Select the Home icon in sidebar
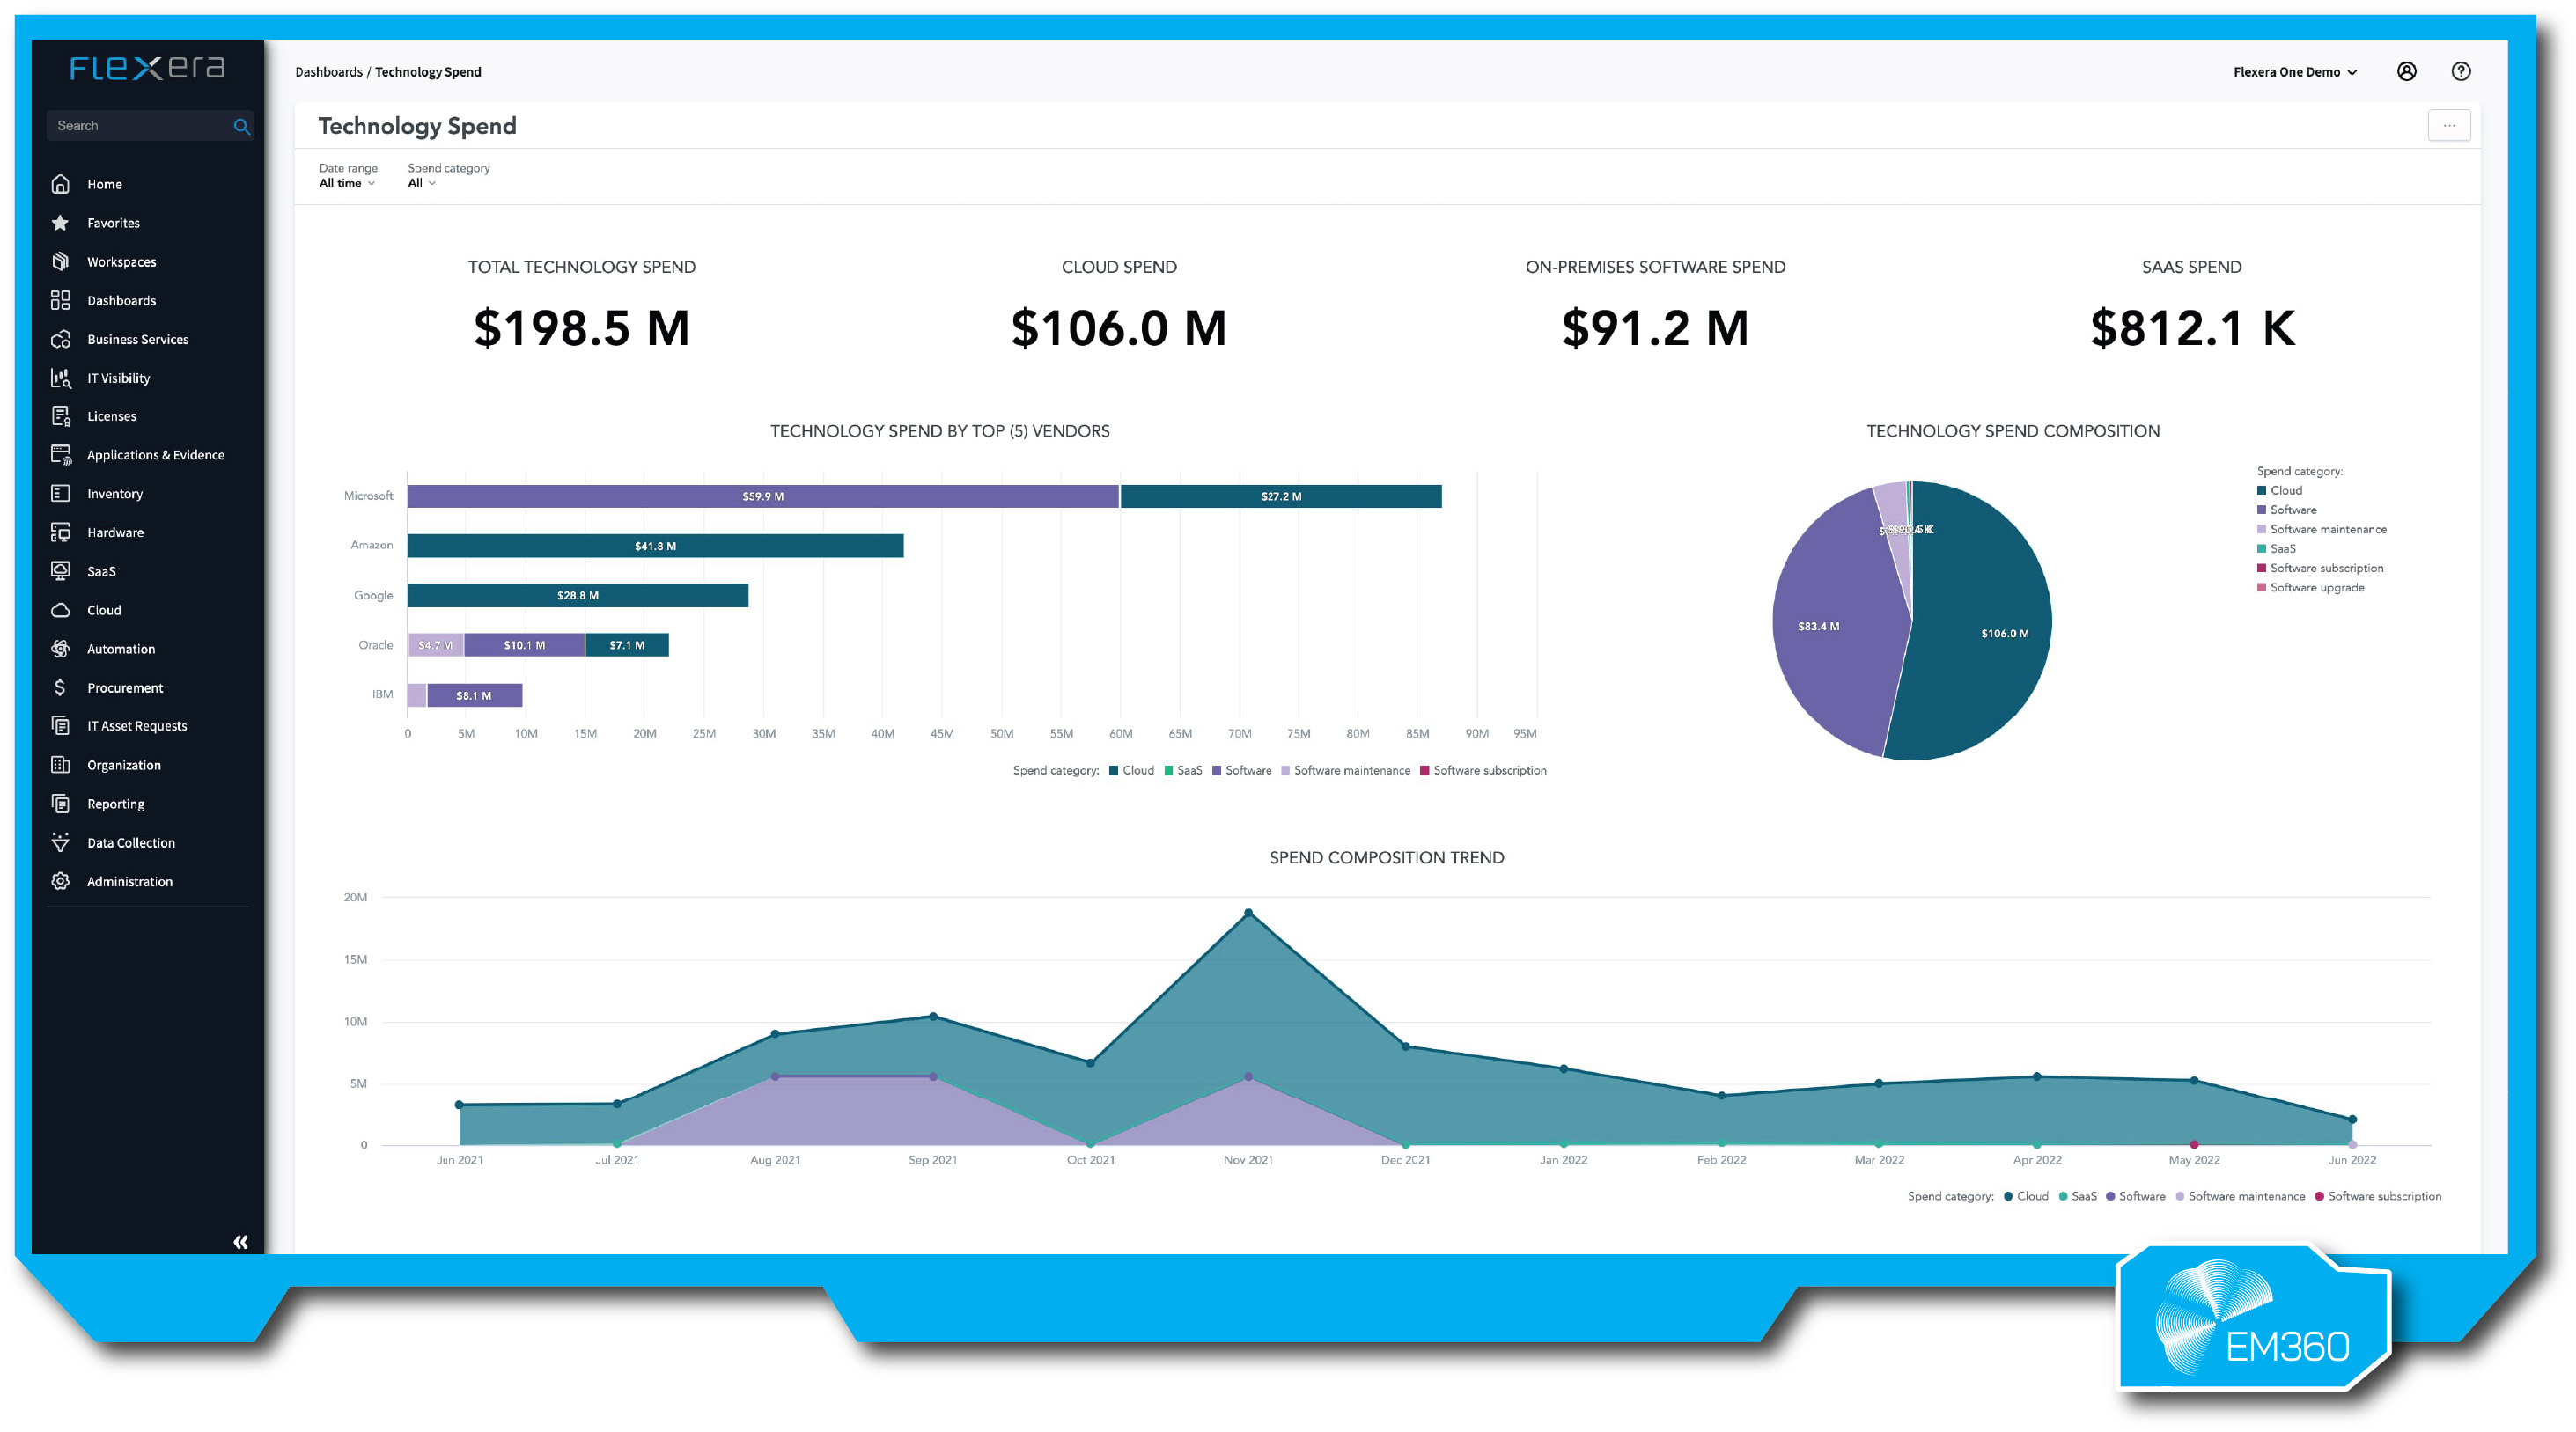 click(x=61, y=184)
